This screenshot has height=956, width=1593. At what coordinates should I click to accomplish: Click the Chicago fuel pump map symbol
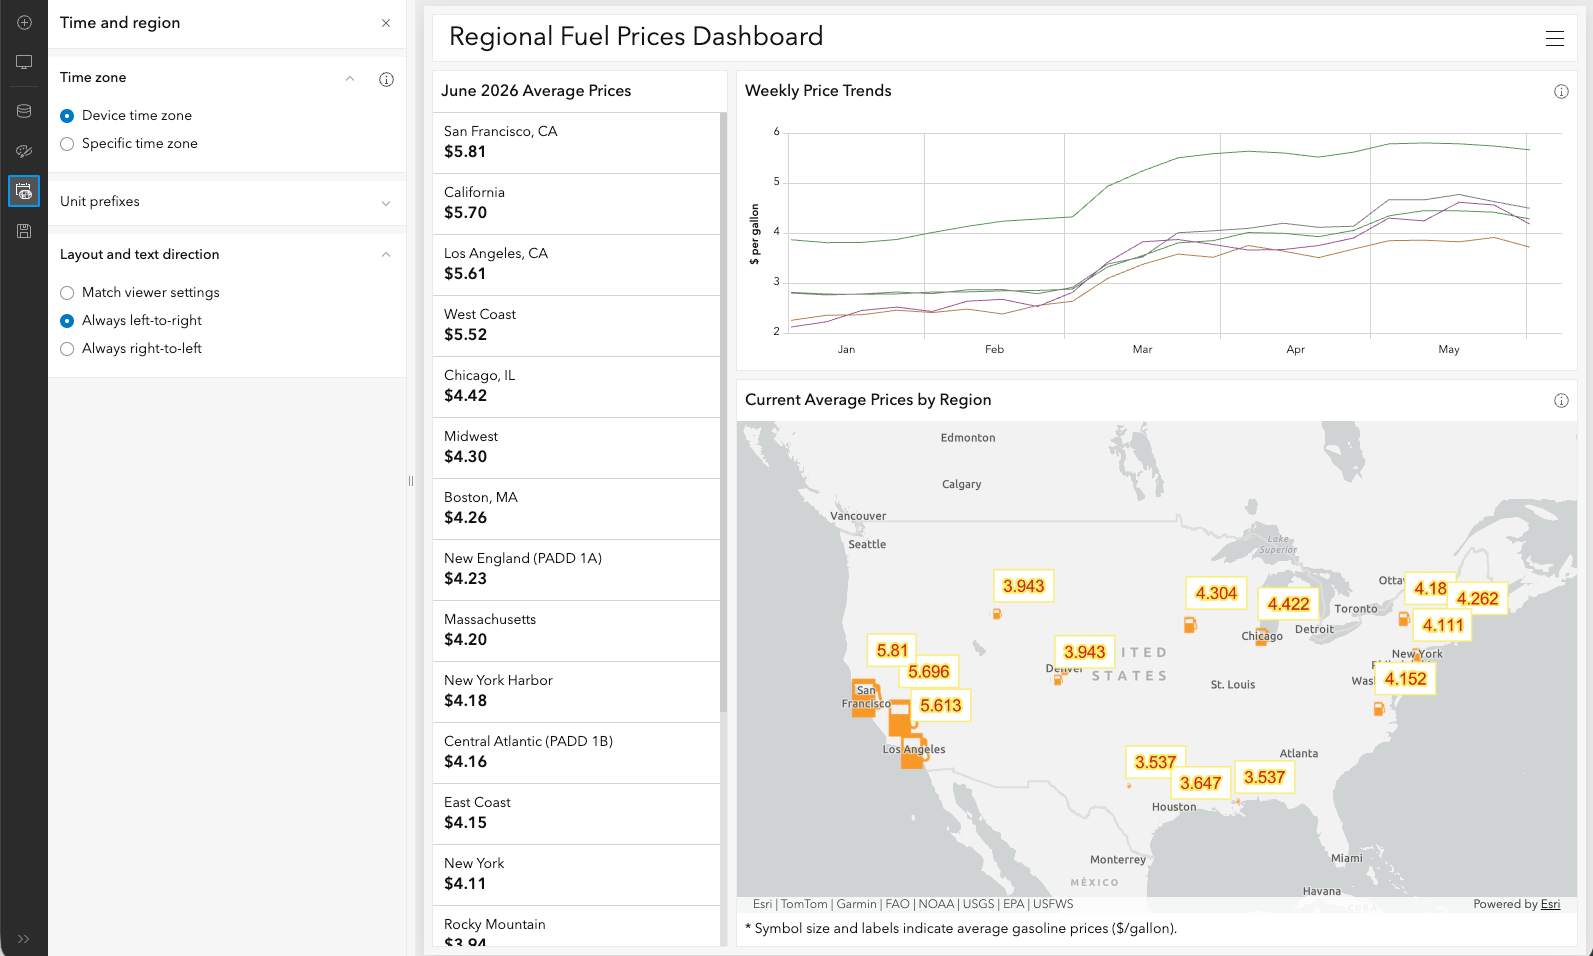pos(1261,637)
